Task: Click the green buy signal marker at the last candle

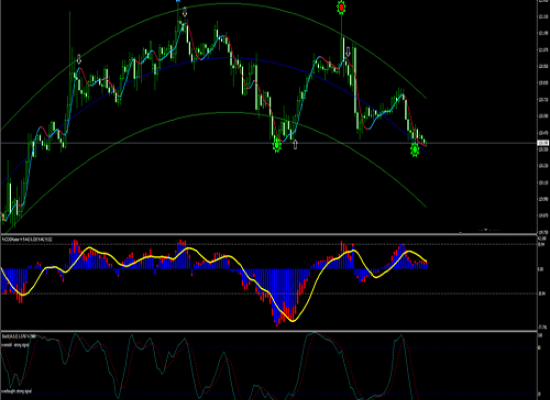Action: point(415,150)
